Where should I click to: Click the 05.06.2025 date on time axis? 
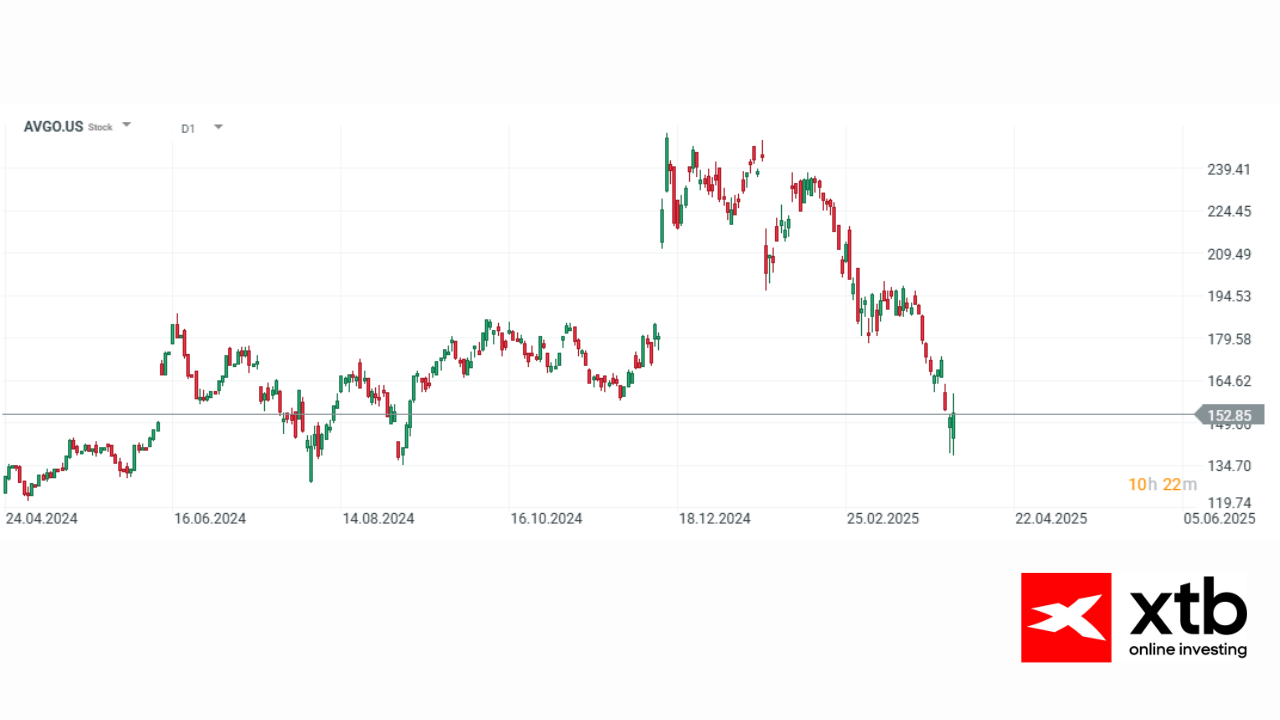pyautogui.click(x=1219, y=518)
